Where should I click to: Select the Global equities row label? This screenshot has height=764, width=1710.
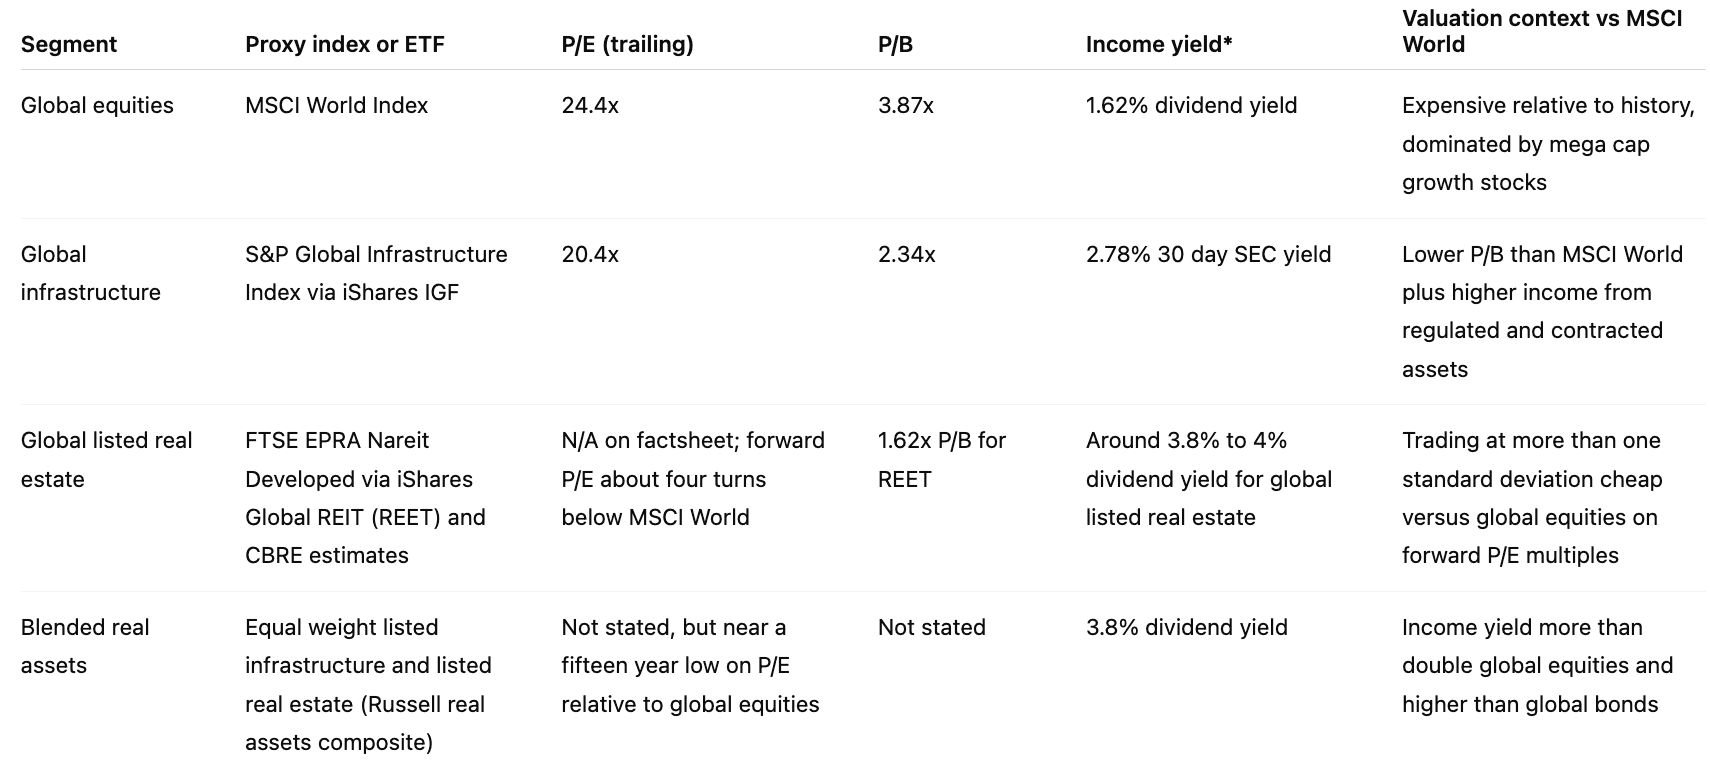(x=97, y=105)
